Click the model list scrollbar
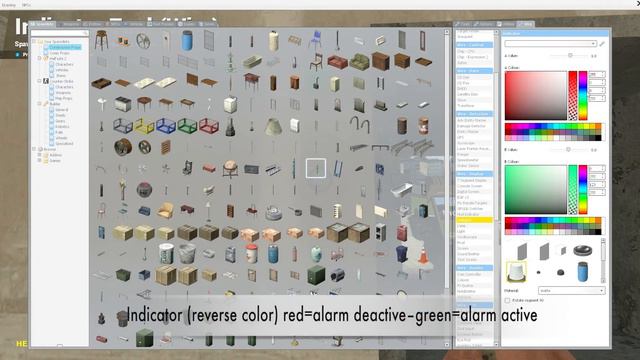Viewport: 640px width, 360px height. (x=603, y=261)
